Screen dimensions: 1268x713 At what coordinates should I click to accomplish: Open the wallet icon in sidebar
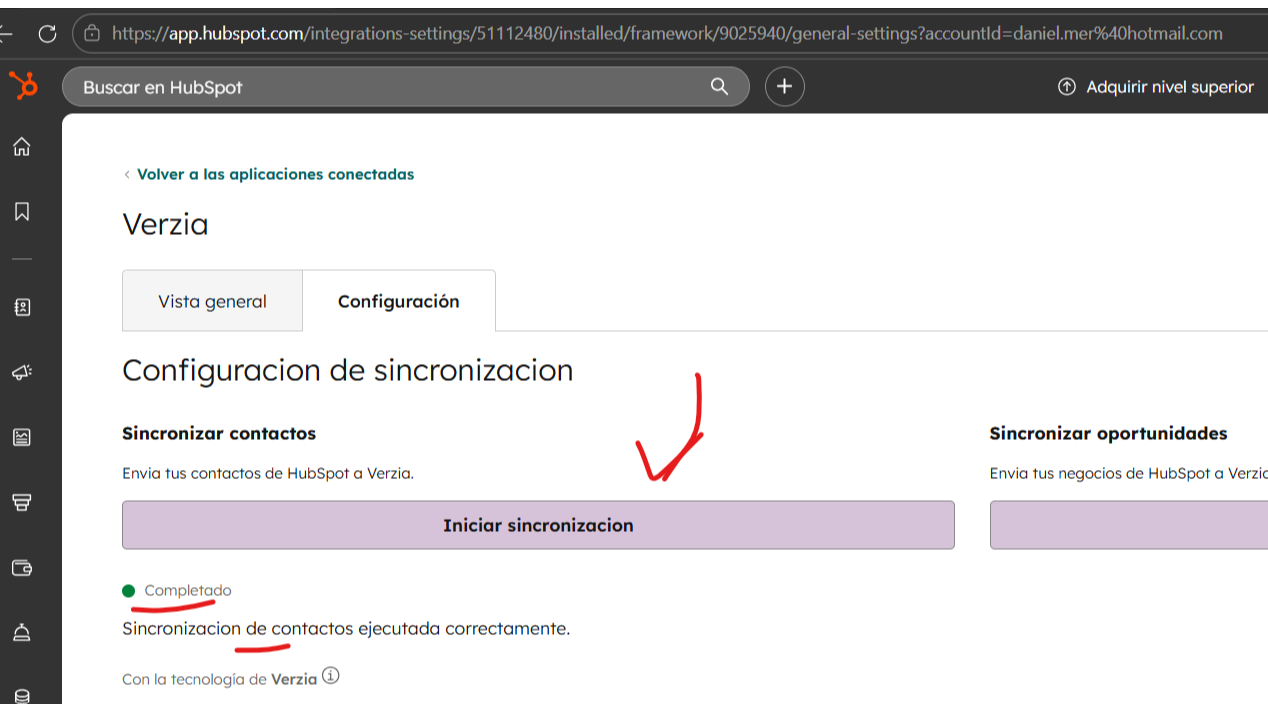(x=22, y=568)
